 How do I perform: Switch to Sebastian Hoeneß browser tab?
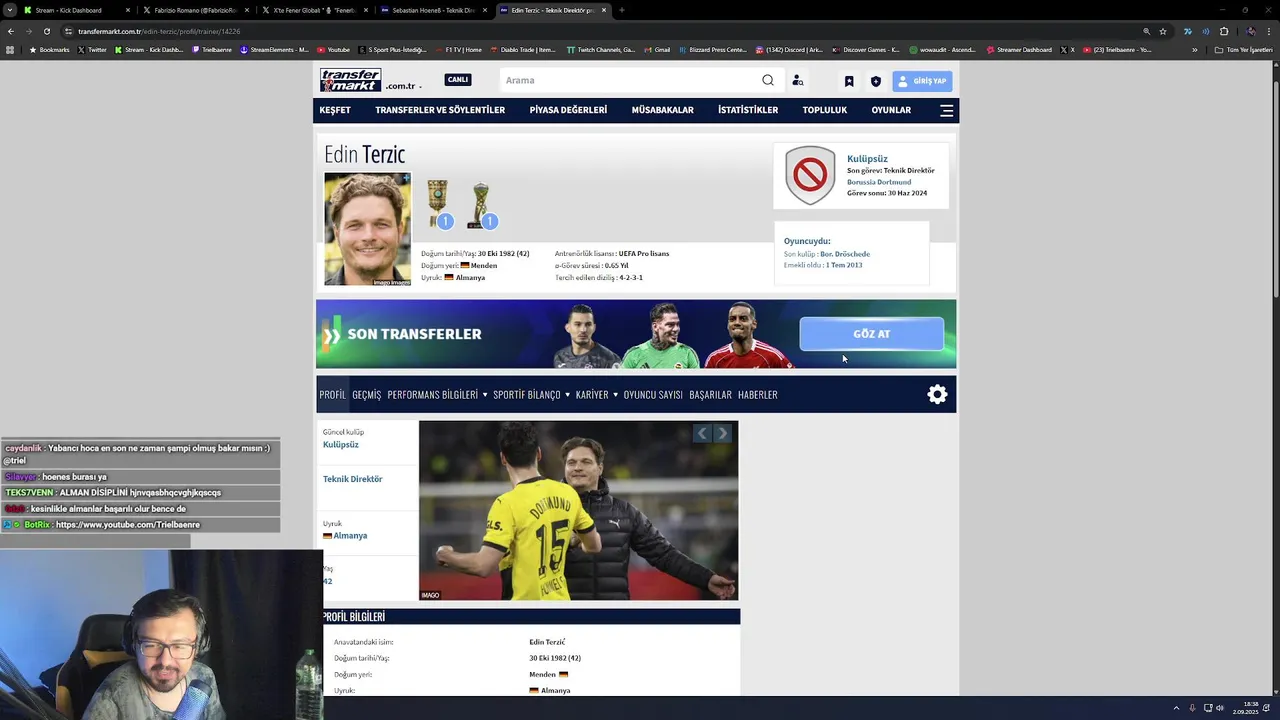(x=433, y=10)
